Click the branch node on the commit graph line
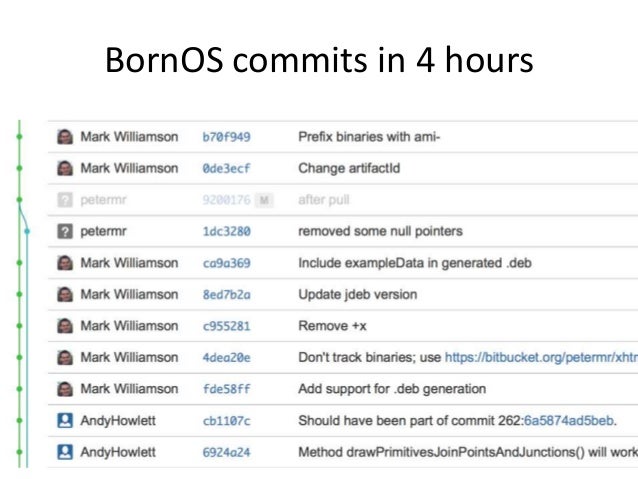This screenshot has width=638, height=479. click(x=27, y=231)
